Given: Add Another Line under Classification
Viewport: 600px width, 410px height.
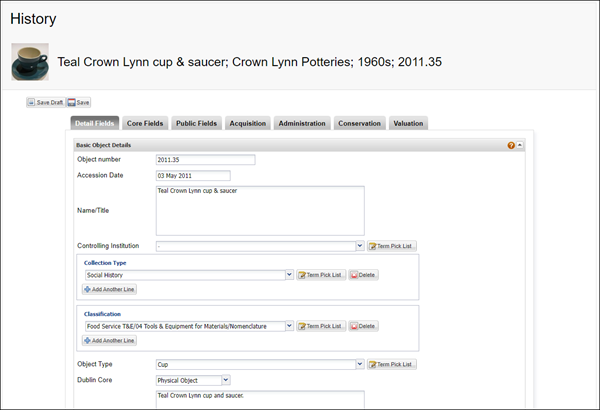Looking at the screenshot, I should point(109,340).
